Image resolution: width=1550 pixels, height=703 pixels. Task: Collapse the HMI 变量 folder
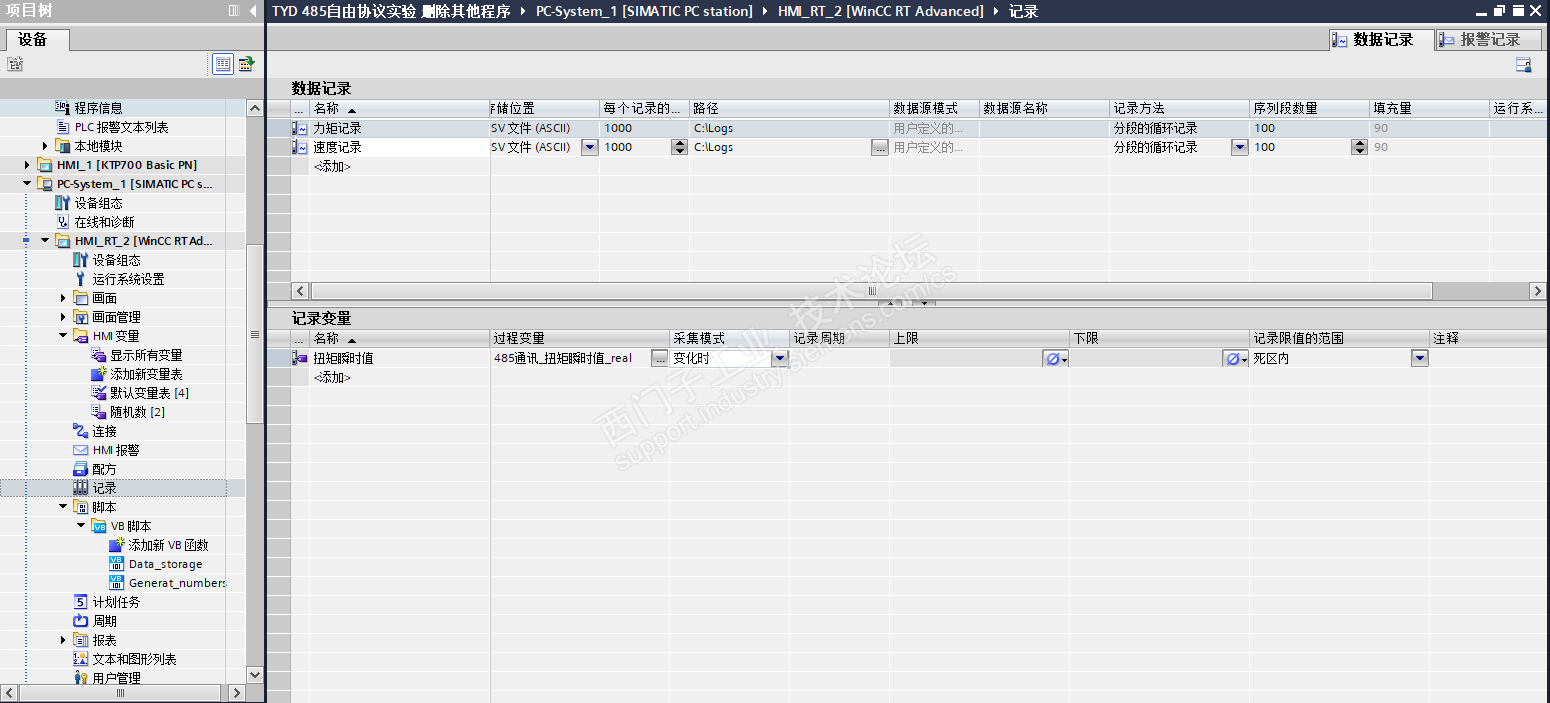pos(63,336)
